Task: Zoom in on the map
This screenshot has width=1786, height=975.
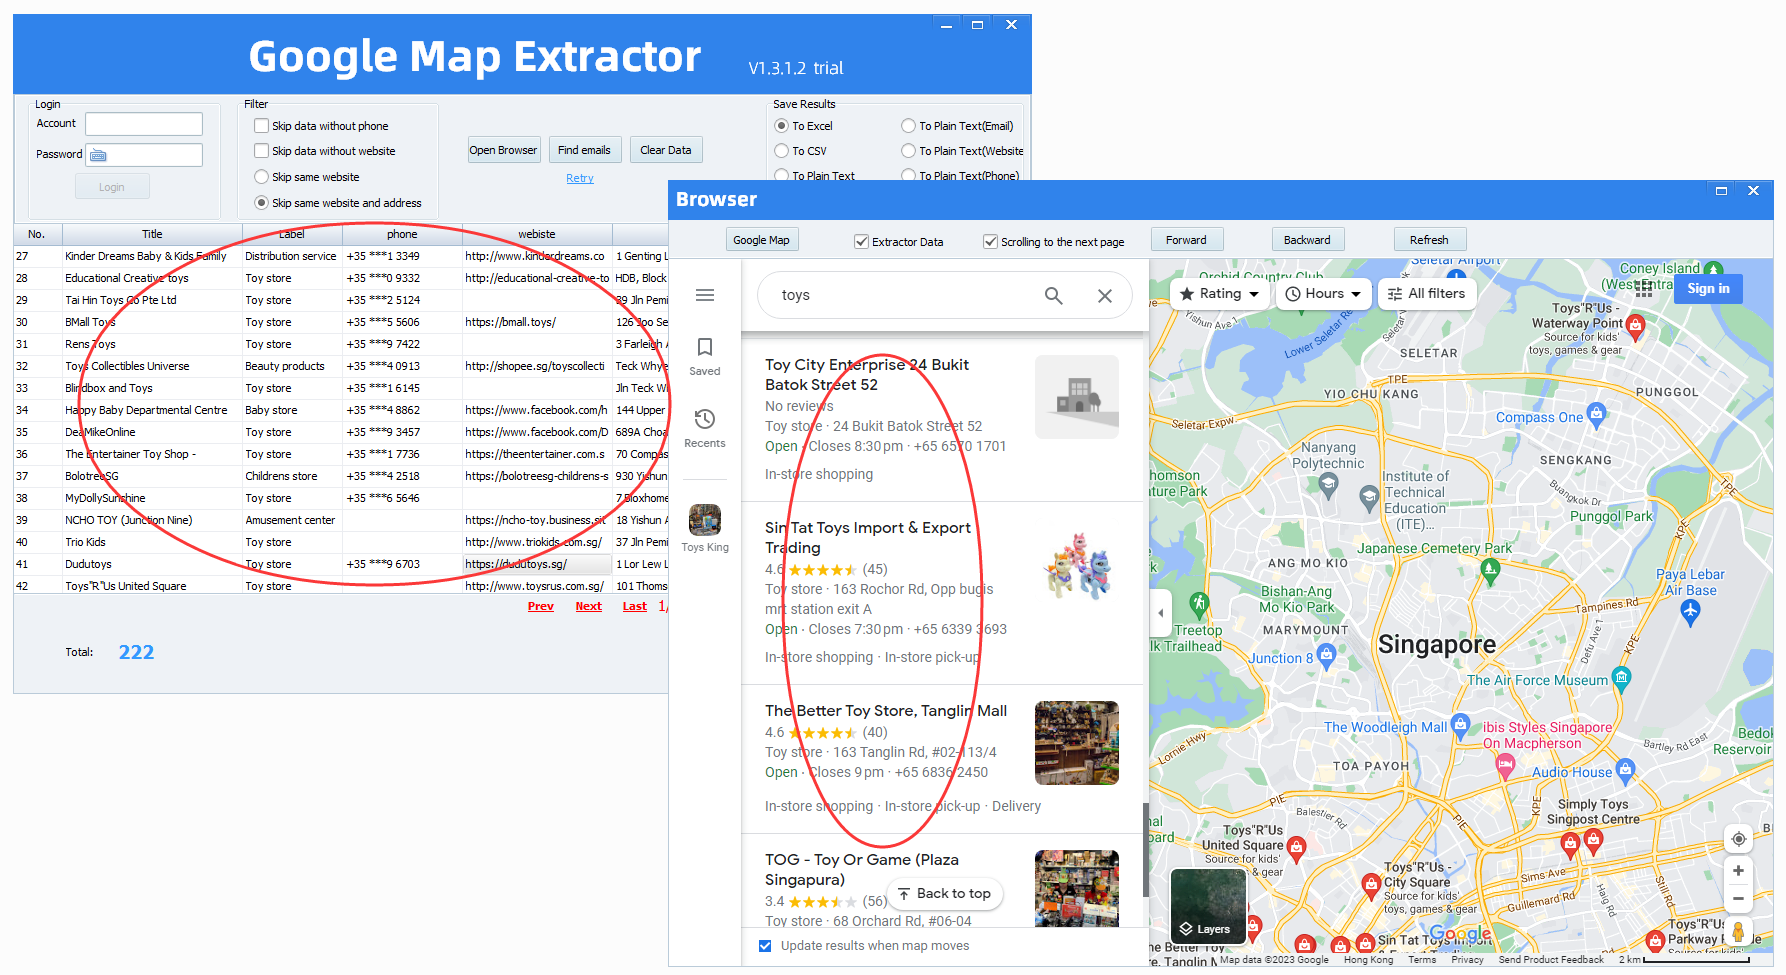Action: click(x=1738, y=871)
